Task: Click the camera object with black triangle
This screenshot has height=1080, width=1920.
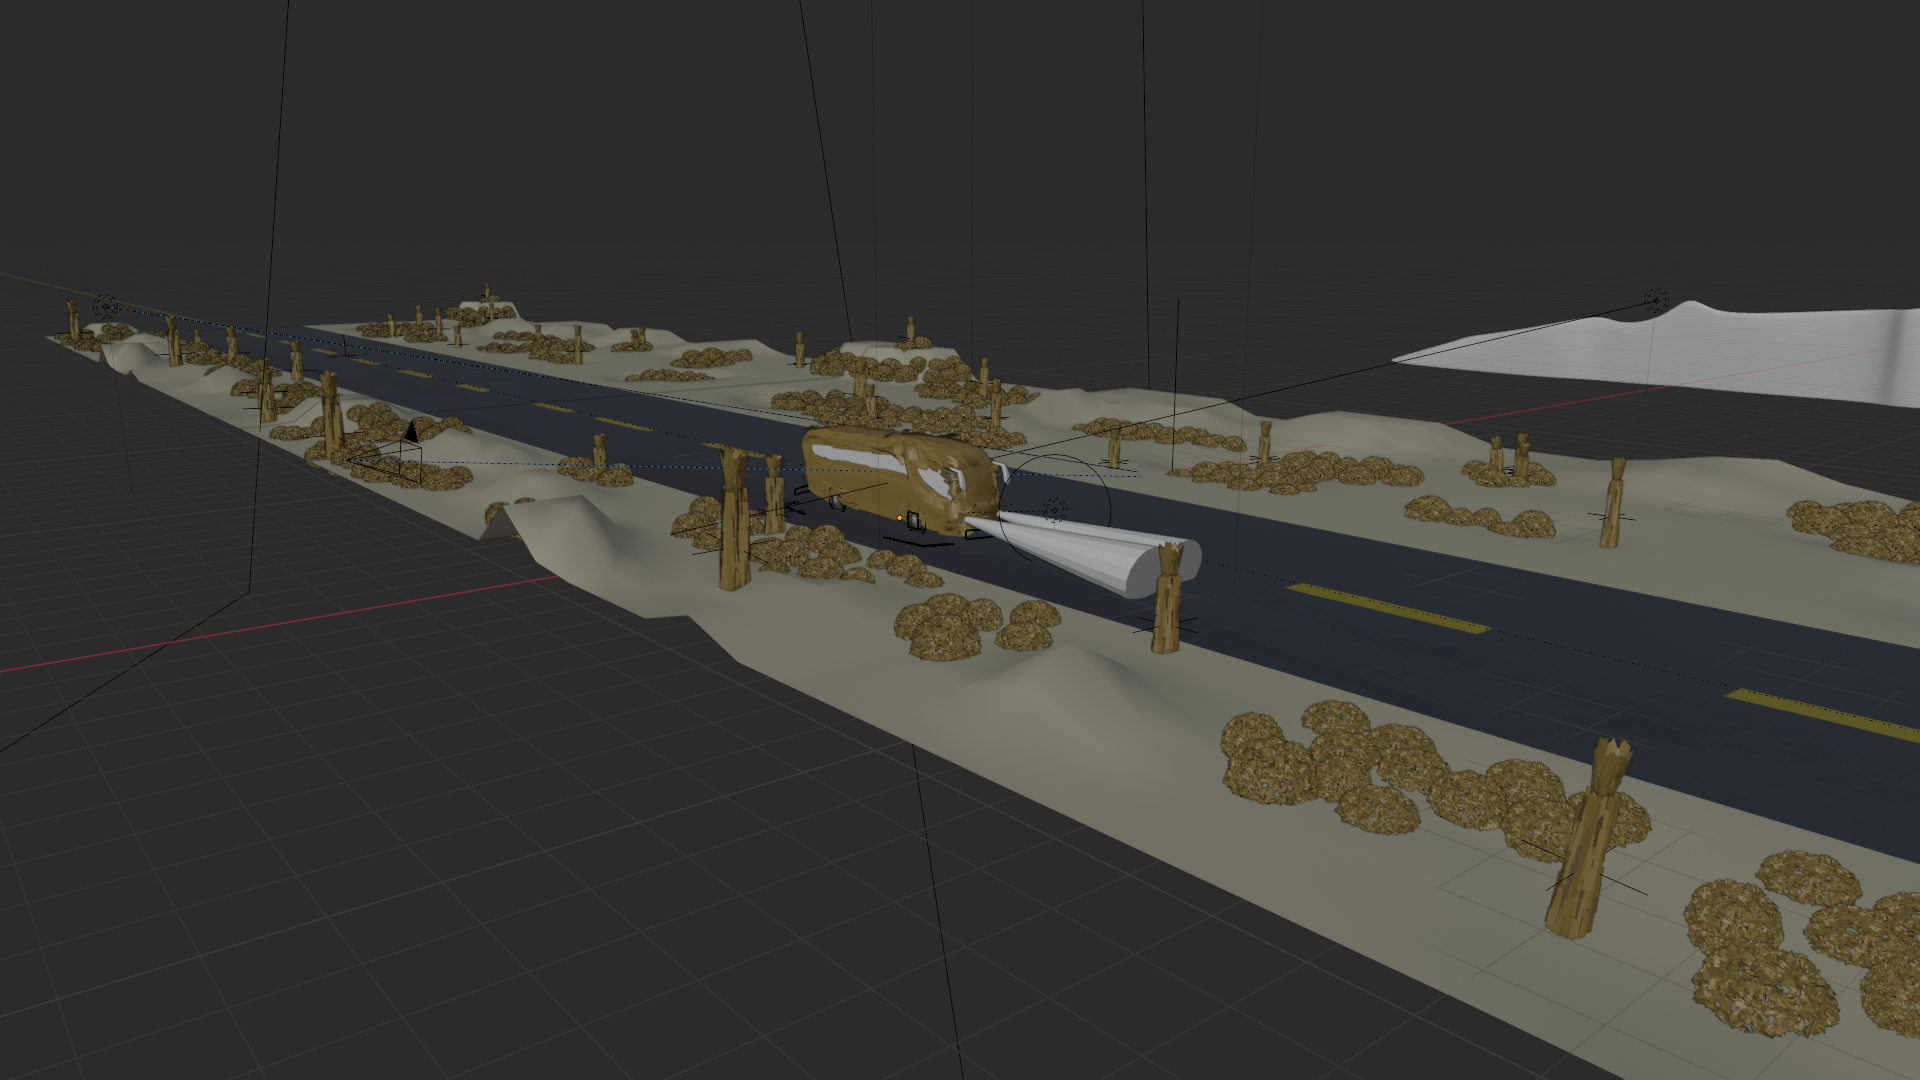Action: point(409,433)
